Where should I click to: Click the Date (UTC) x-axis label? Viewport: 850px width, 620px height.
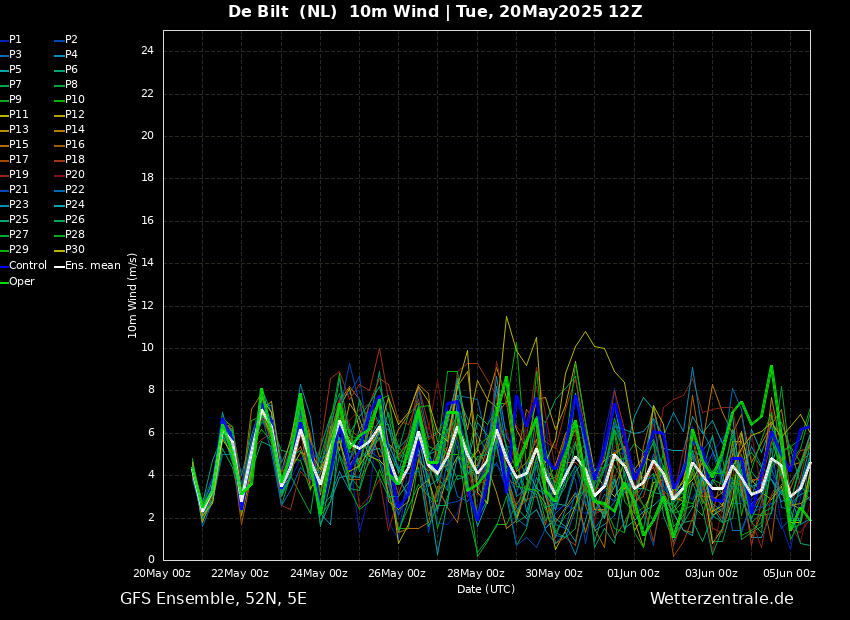pyautogui.click(x=486, y=590)
